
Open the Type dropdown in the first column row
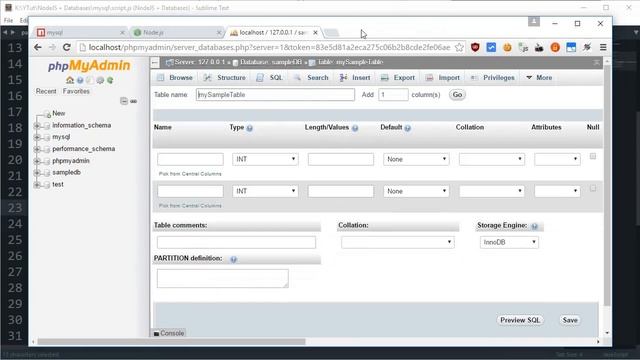tap(265, 159)
